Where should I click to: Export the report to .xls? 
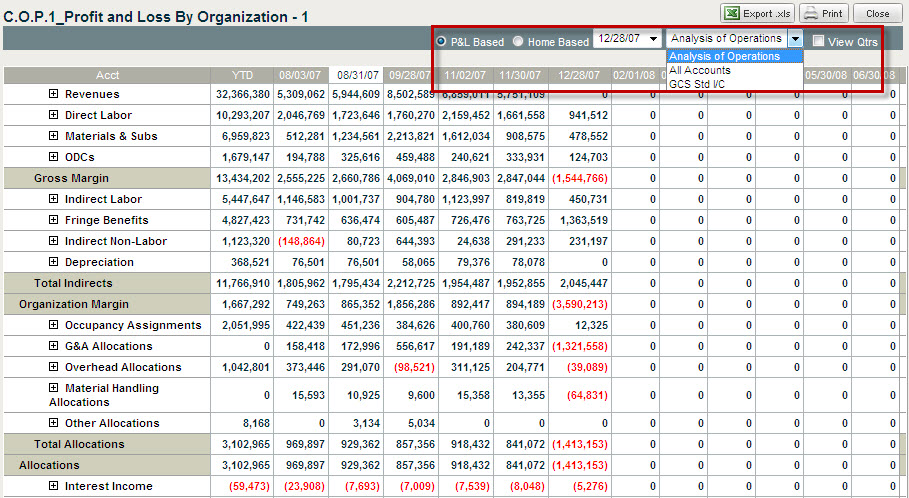coord(756,13)
